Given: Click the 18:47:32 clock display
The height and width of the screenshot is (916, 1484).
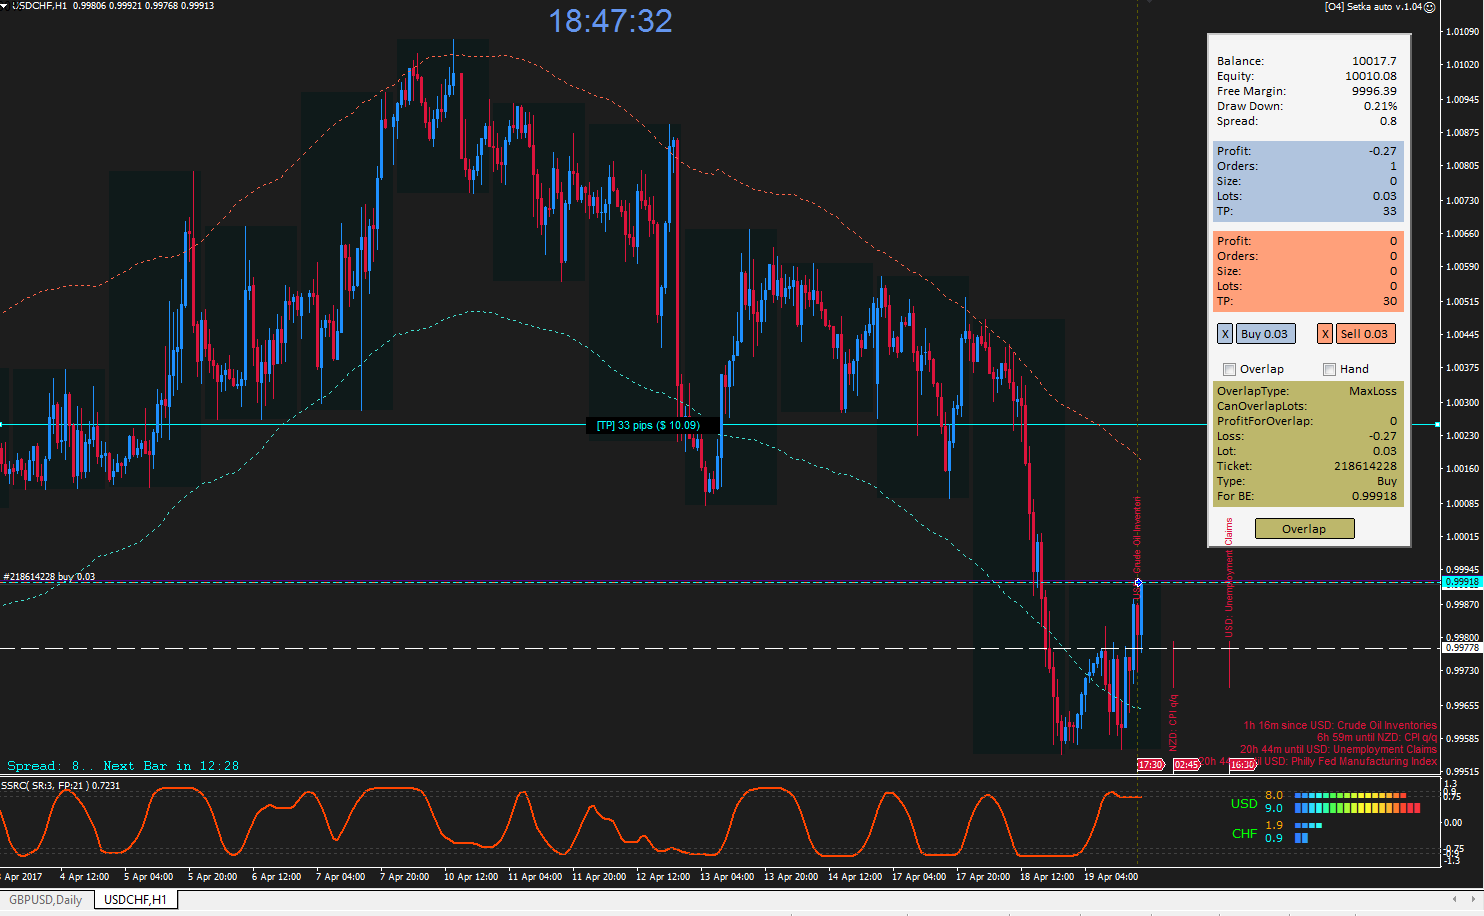Looking at the screenshot, I should pyautogui.click(x=611, y=20).
